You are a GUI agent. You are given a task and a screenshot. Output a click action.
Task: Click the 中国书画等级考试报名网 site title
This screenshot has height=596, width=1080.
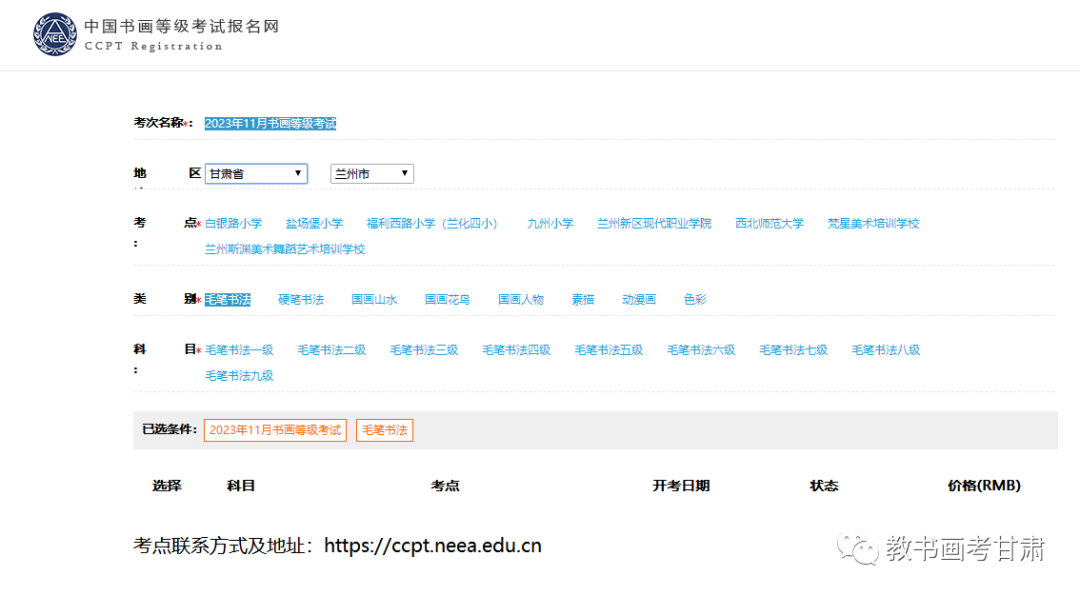pyautogui.click(x=180, y=27)
